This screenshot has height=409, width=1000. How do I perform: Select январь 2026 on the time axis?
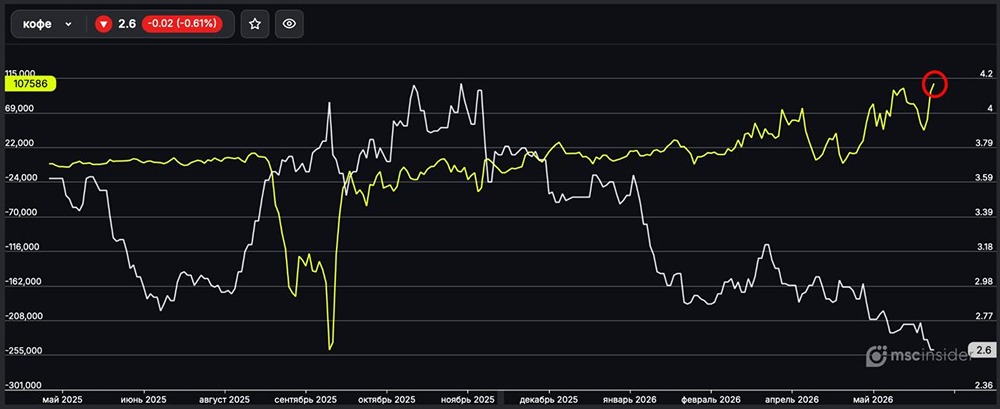[630, 399]
